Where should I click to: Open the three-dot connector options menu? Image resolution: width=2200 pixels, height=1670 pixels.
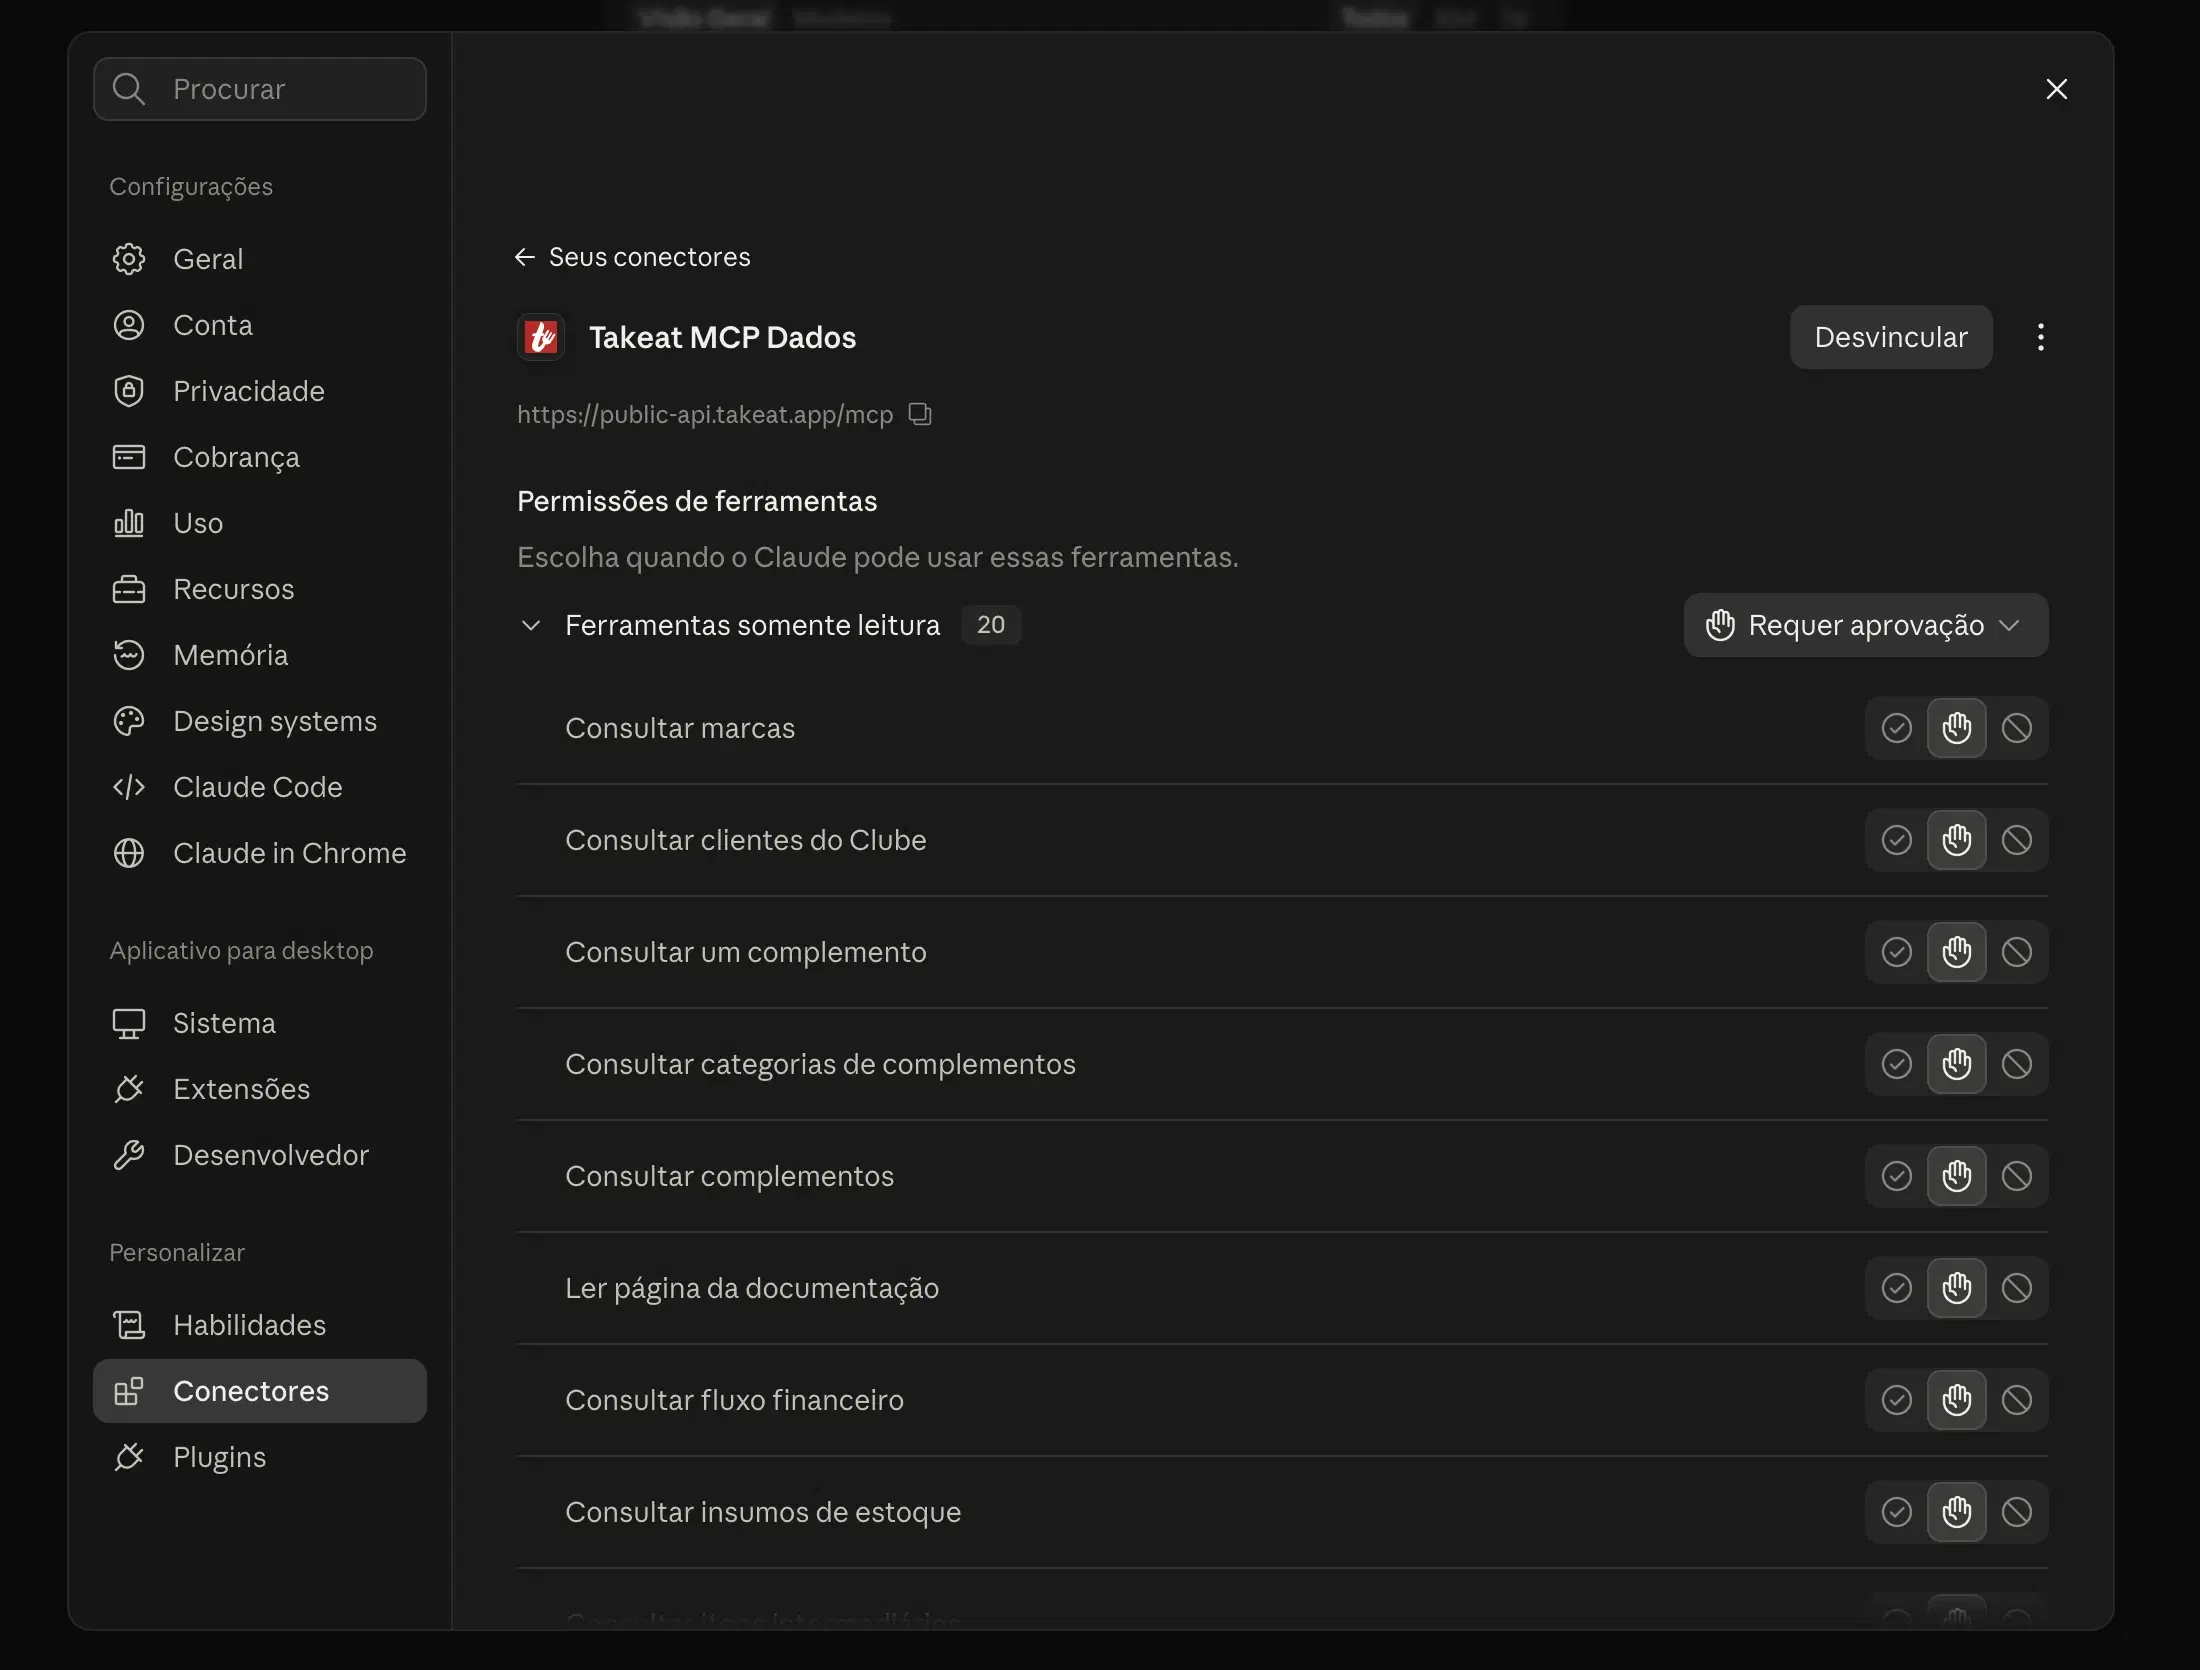[x=2041, y=337]
